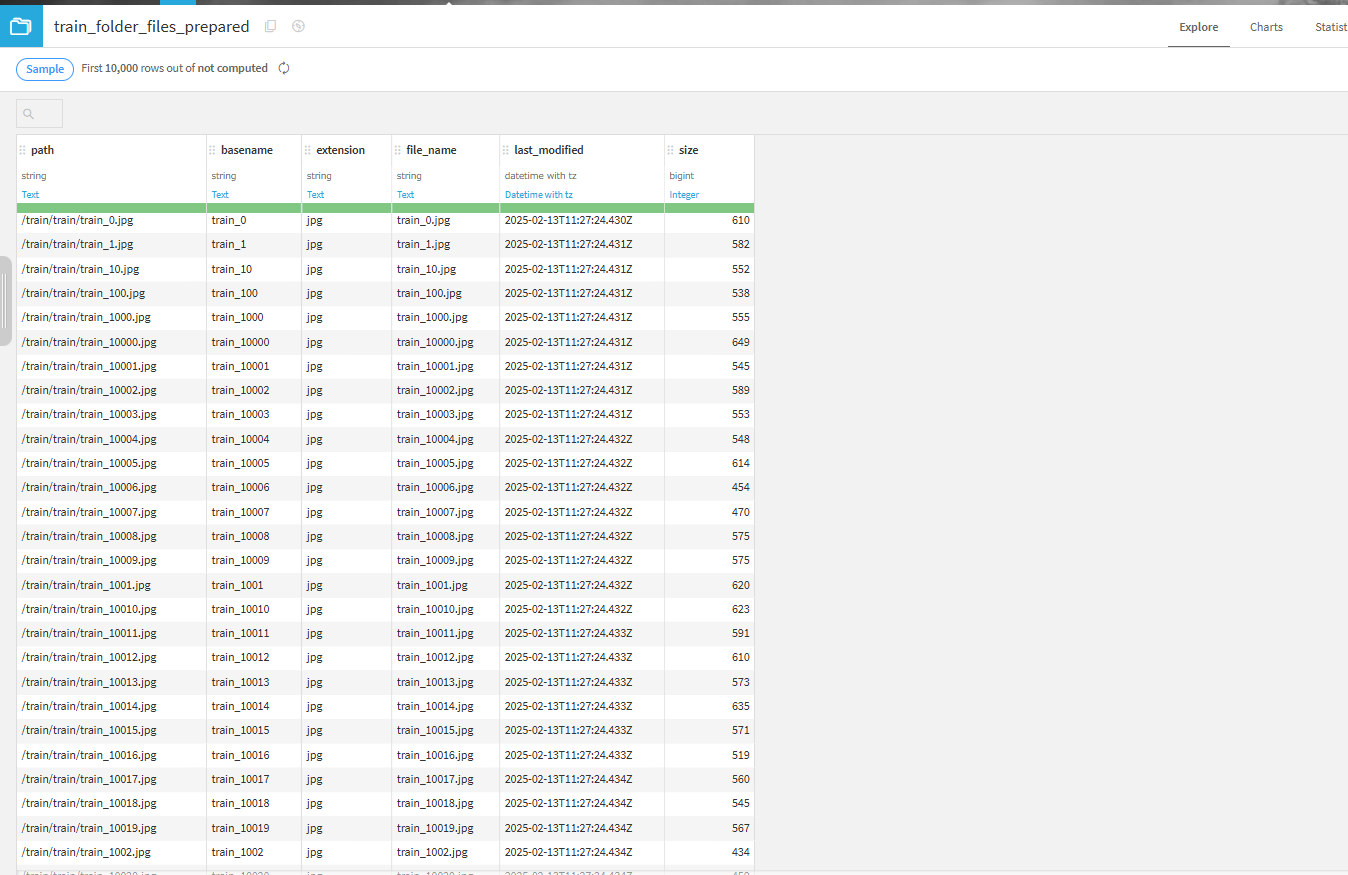
Task: Click the round icon after the copy icon
Action: (x=298, y=26)
